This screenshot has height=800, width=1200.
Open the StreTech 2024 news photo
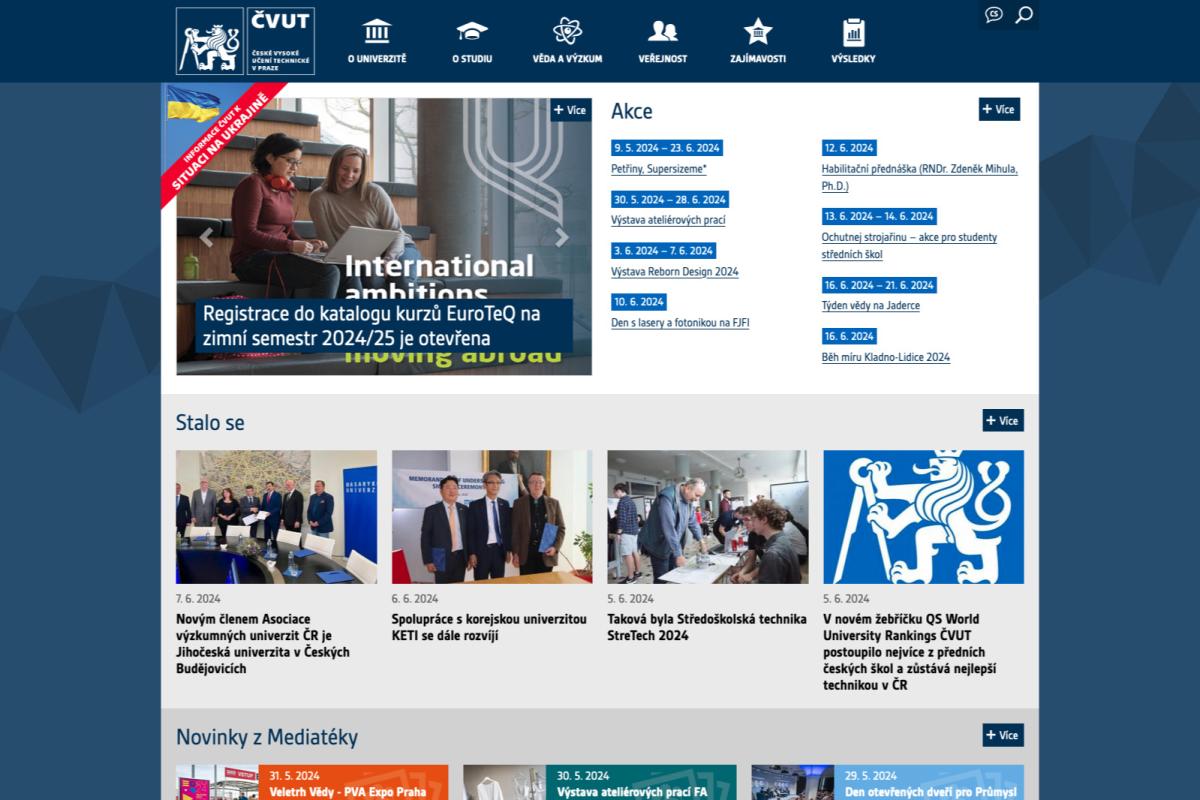(x=707, y=517)
